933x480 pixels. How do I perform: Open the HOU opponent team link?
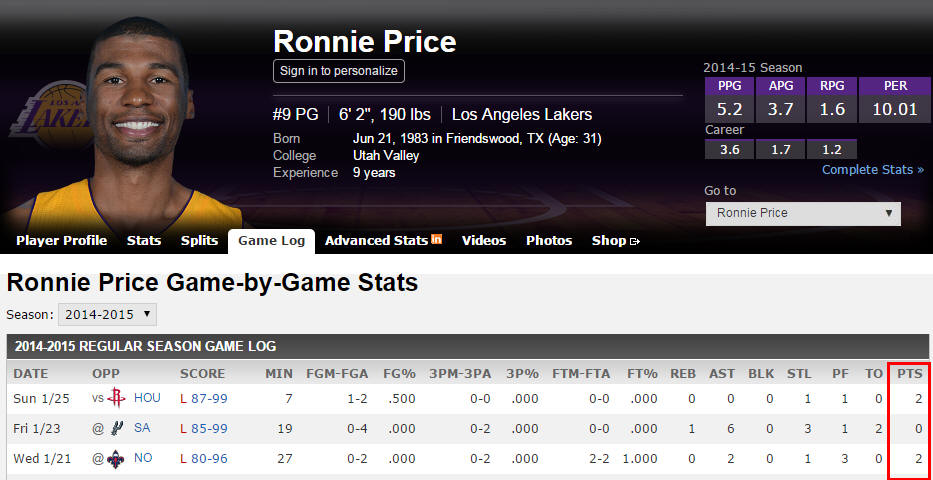pos(147,398)
